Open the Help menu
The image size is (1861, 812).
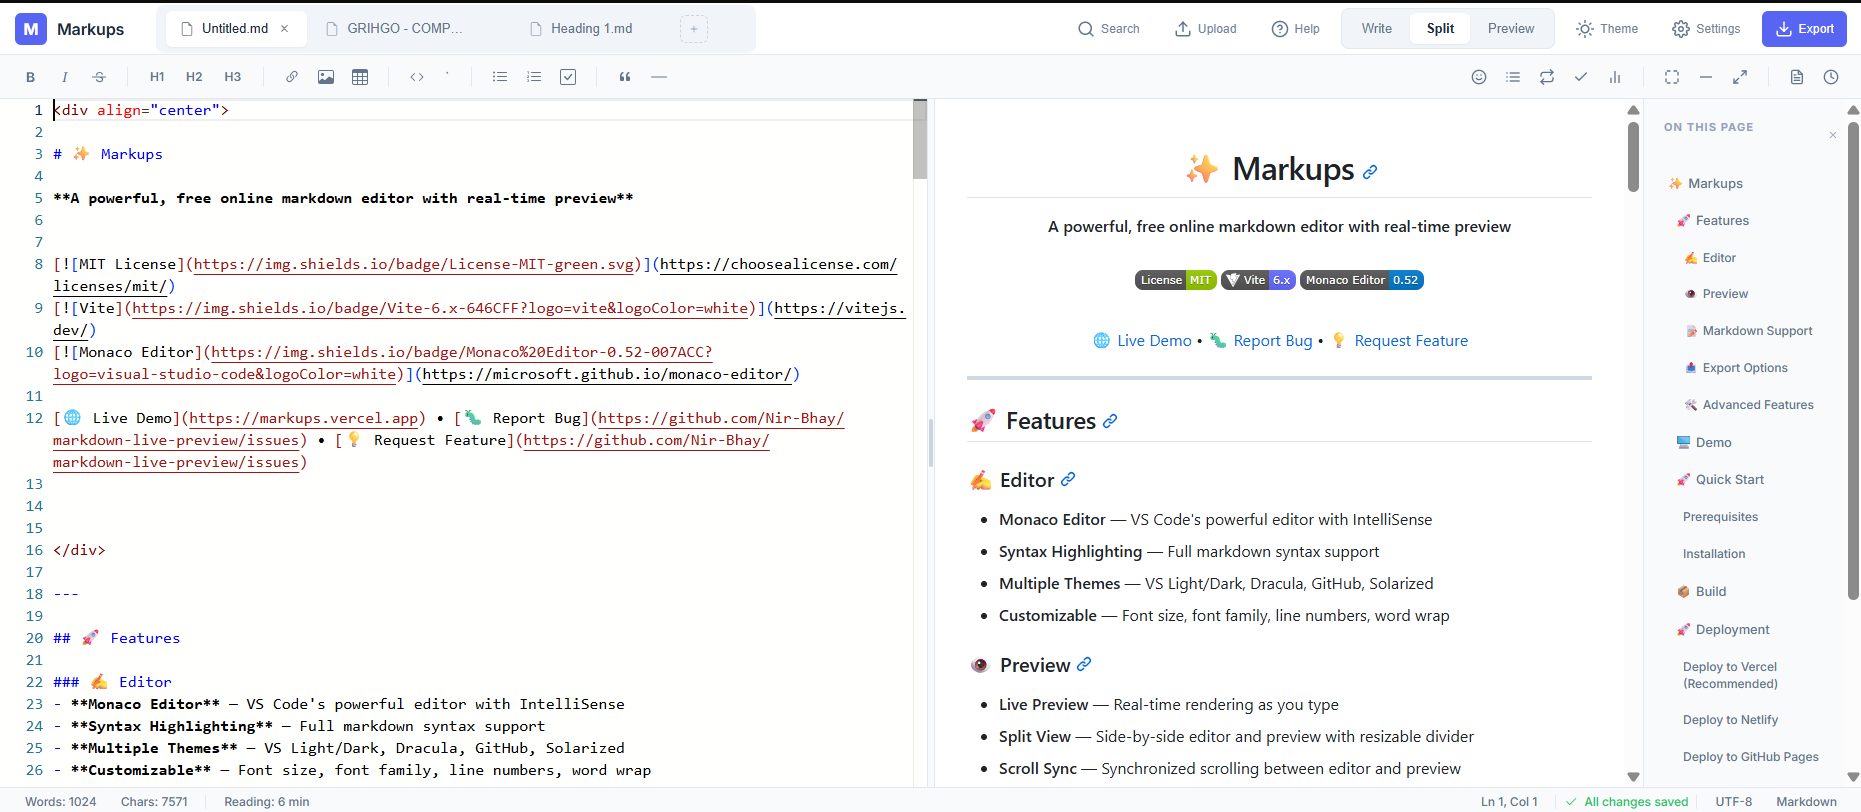pos(1296,29)
